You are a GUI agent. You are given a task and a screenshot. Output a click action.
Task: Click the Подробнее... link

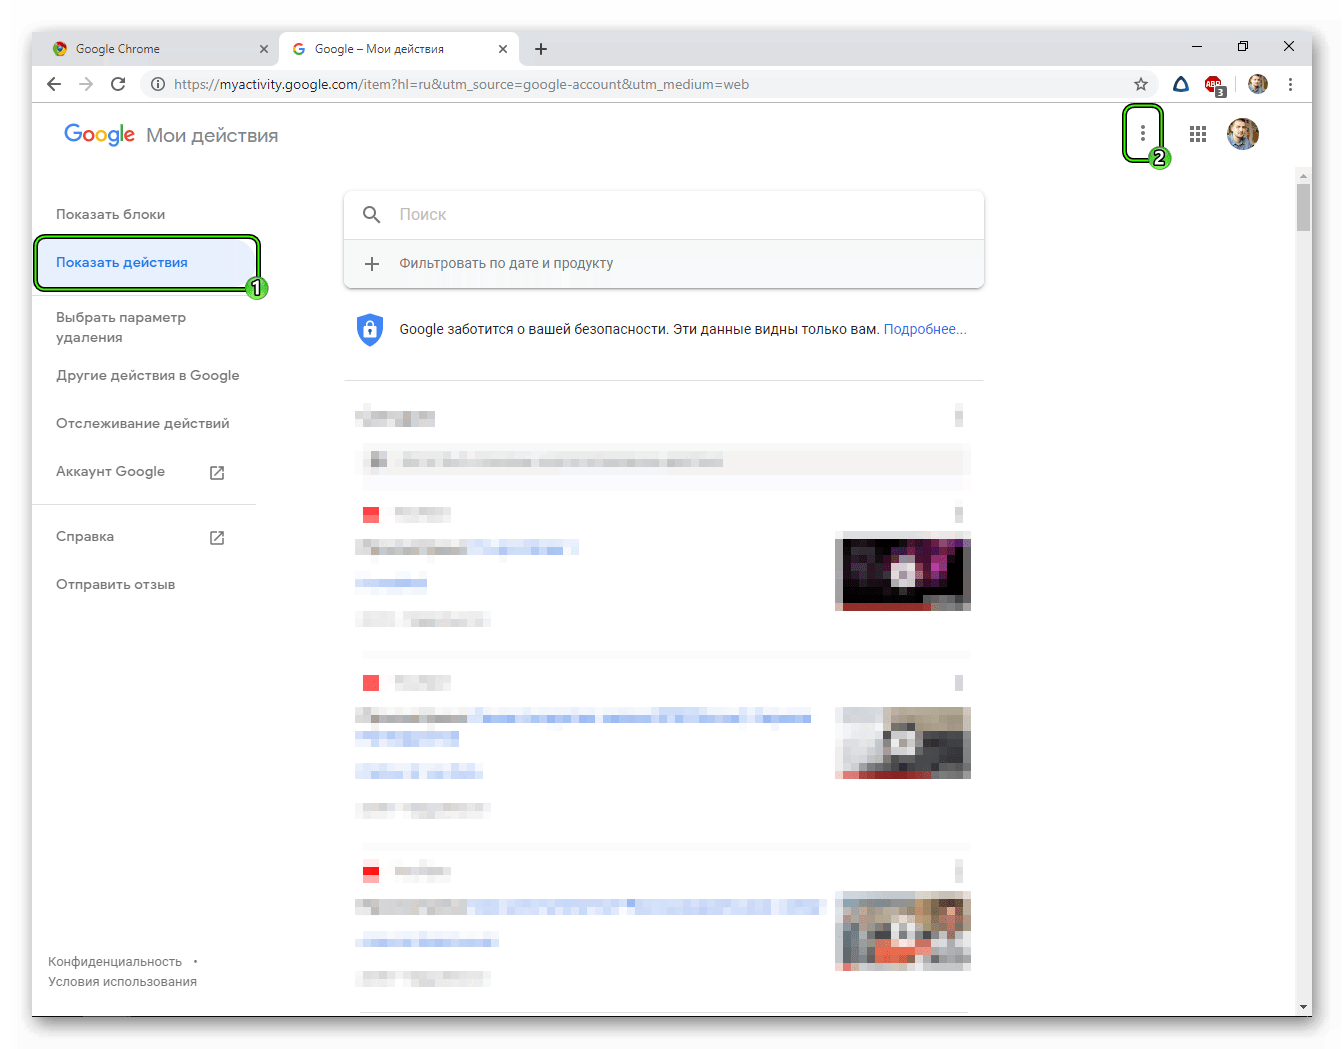pos(925,329)
